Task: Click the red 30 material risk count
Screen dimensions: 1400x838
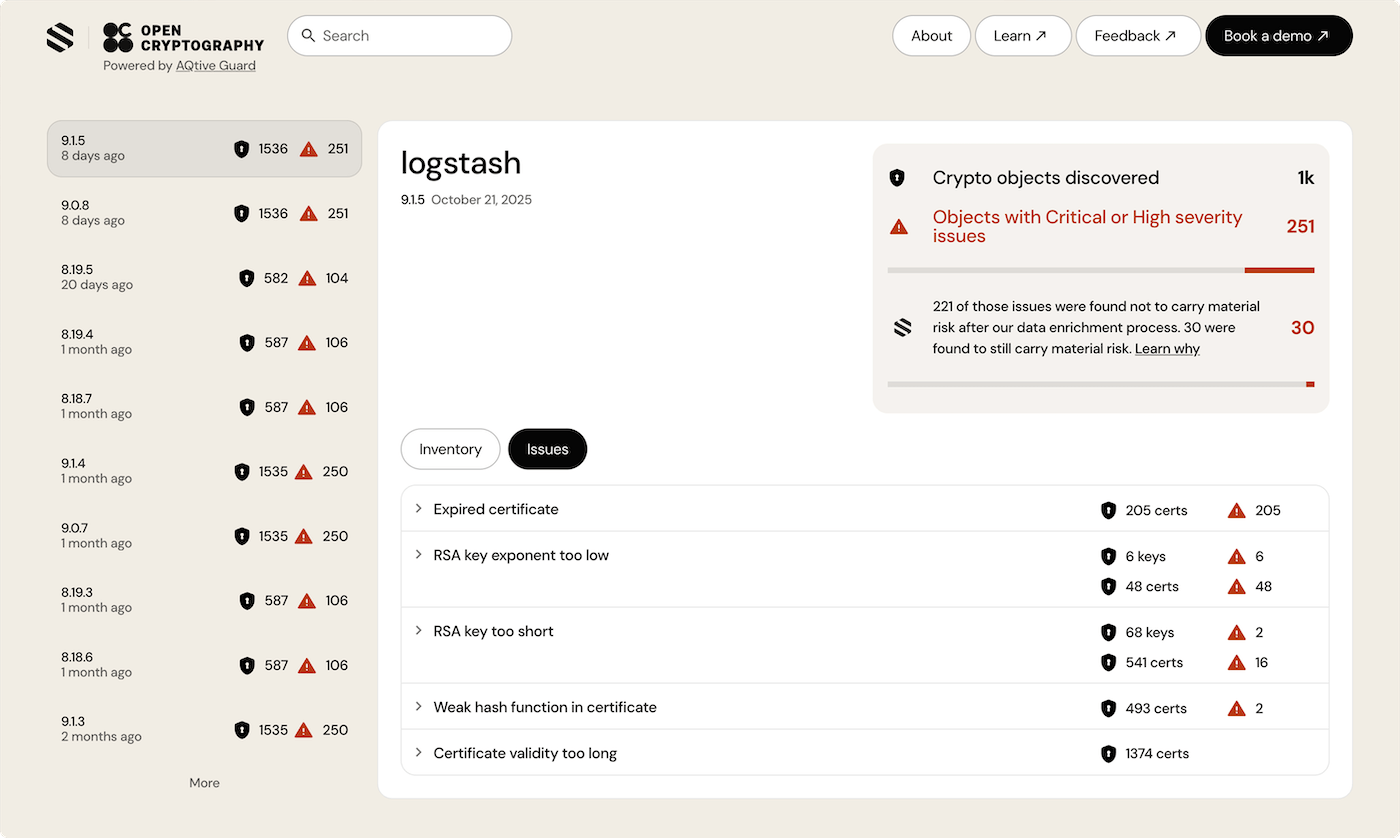Action: (1302, 328)
